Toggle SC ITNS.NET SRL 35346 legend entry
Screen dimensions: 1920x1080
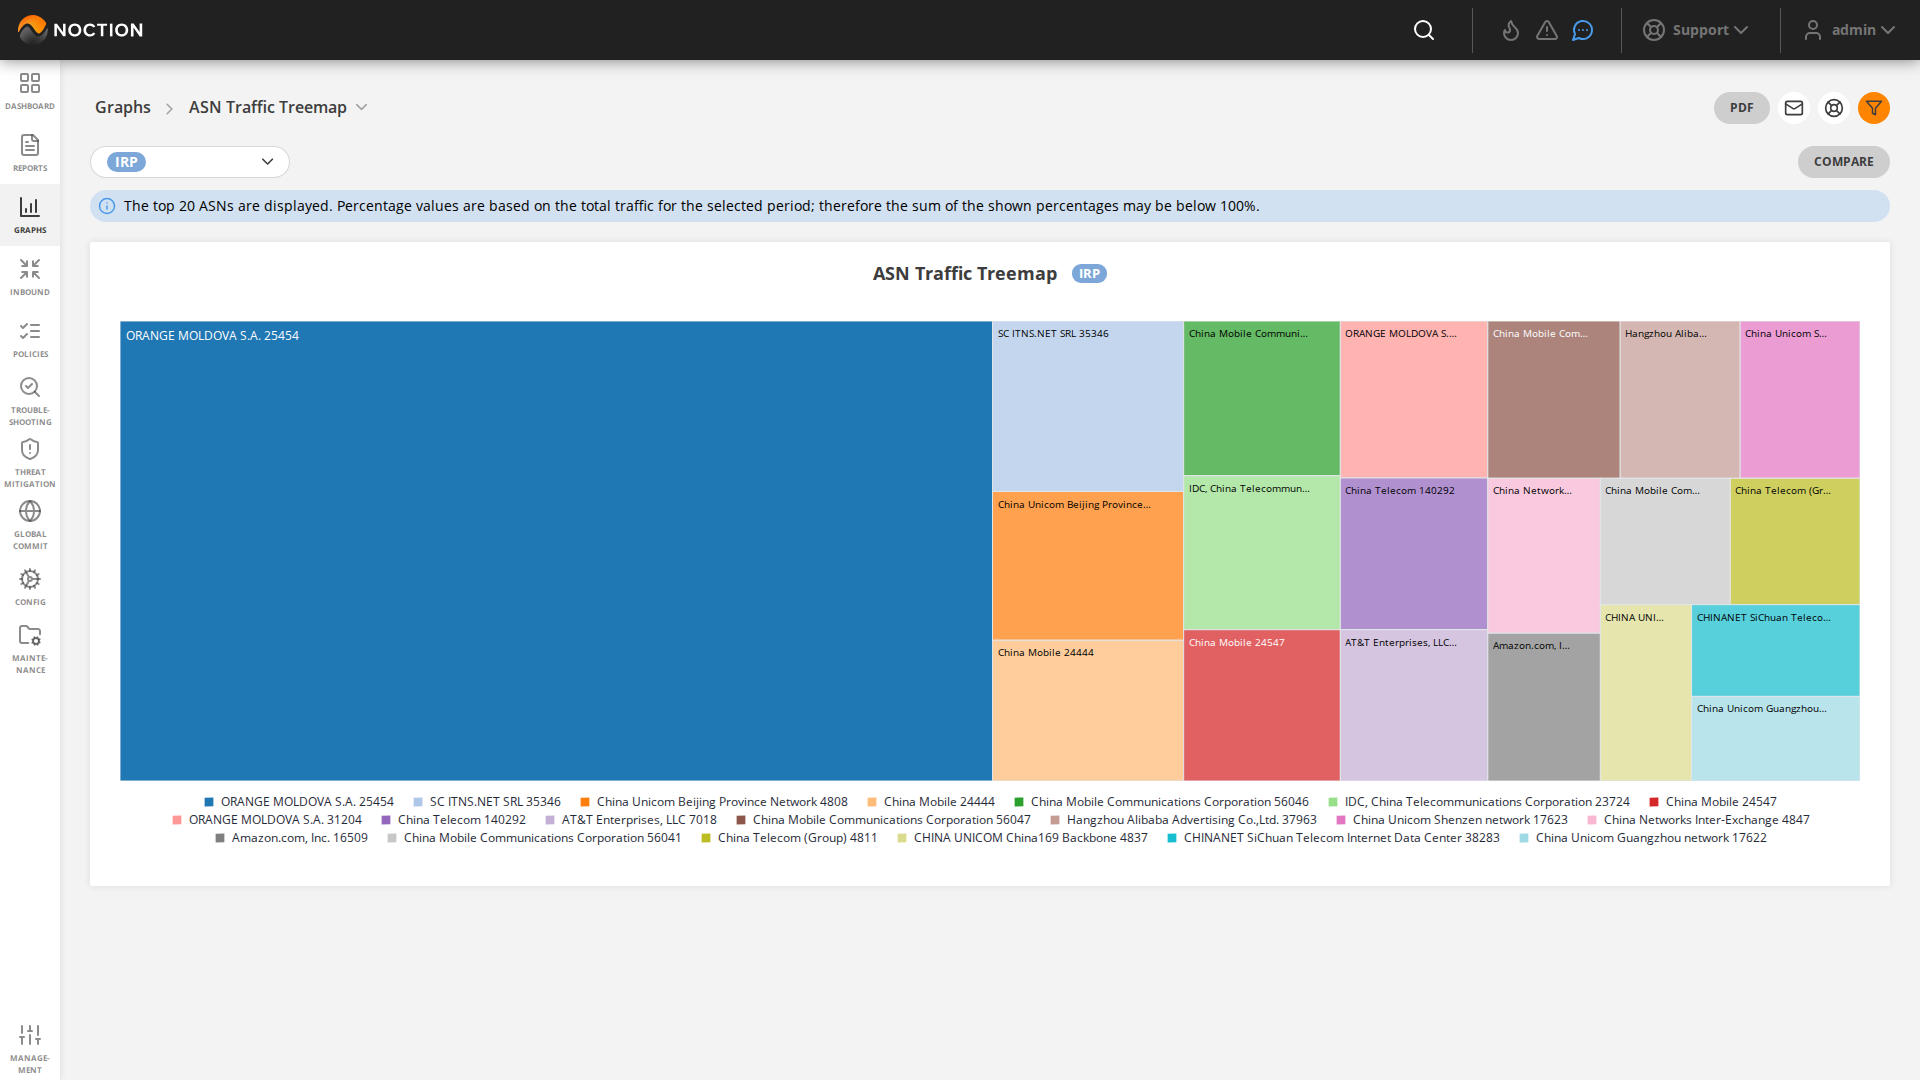(486, 802)
